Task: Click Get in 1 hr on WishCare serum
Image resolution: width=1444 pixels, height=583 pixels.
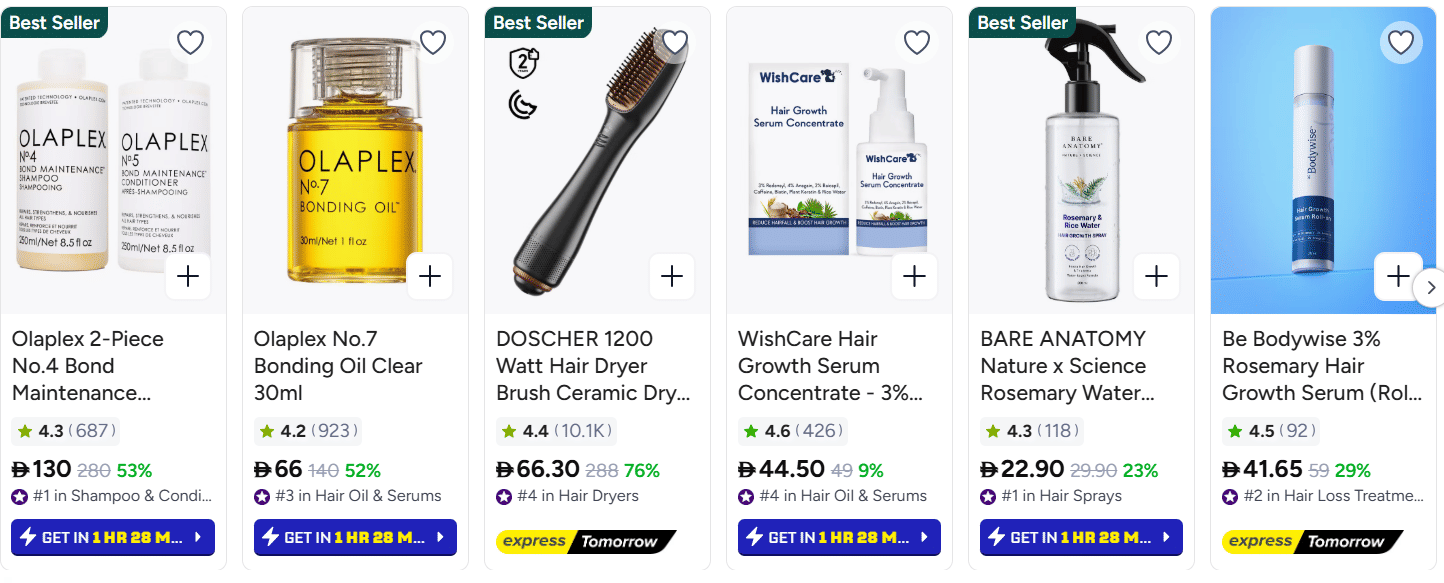Action: coord(839,537)
